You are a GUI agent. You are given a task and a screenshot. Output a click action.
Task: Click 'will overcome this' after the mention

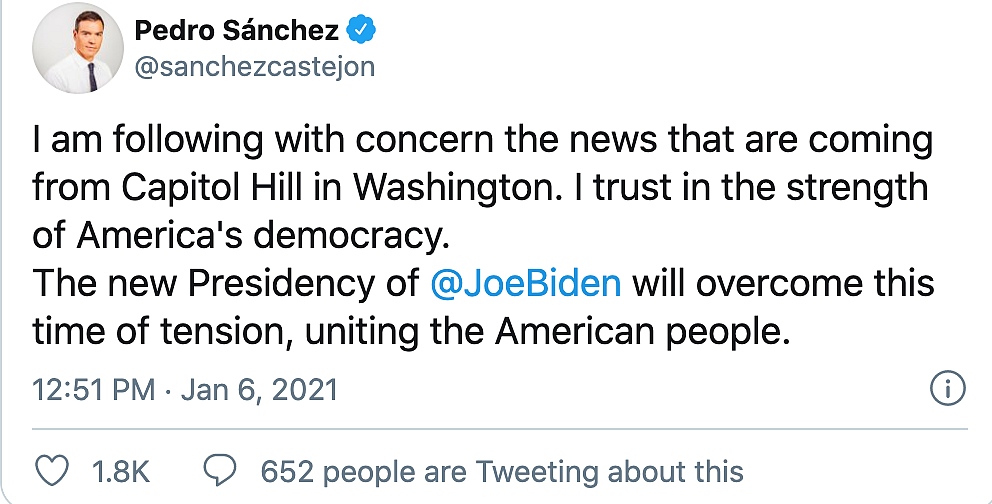point(783,284)
